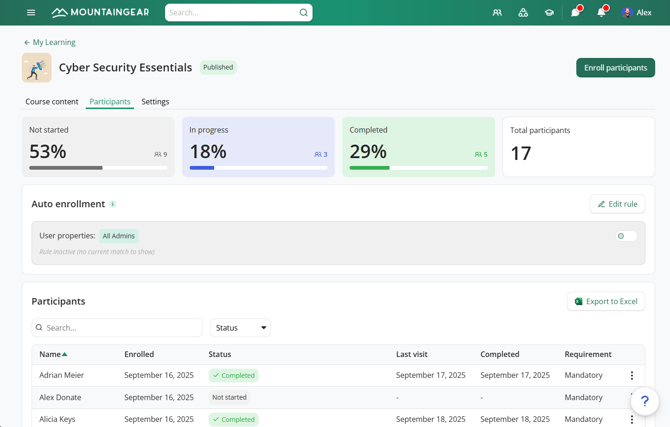Switch to the Course content tab
The width and height of the screenshot is (670, 427).
52,102
